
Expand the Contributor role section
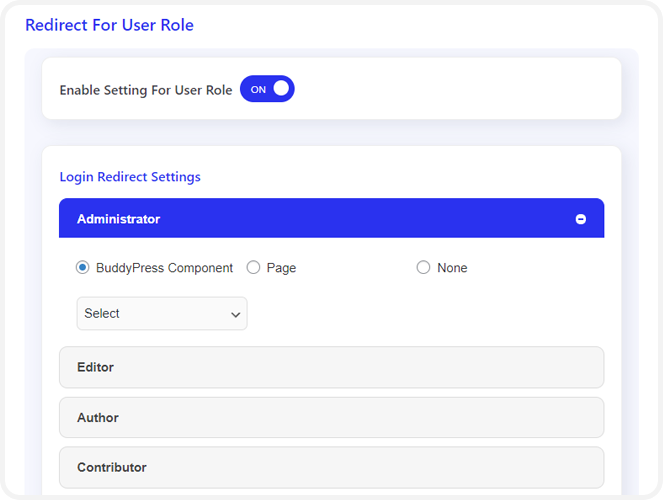[331, 467]
